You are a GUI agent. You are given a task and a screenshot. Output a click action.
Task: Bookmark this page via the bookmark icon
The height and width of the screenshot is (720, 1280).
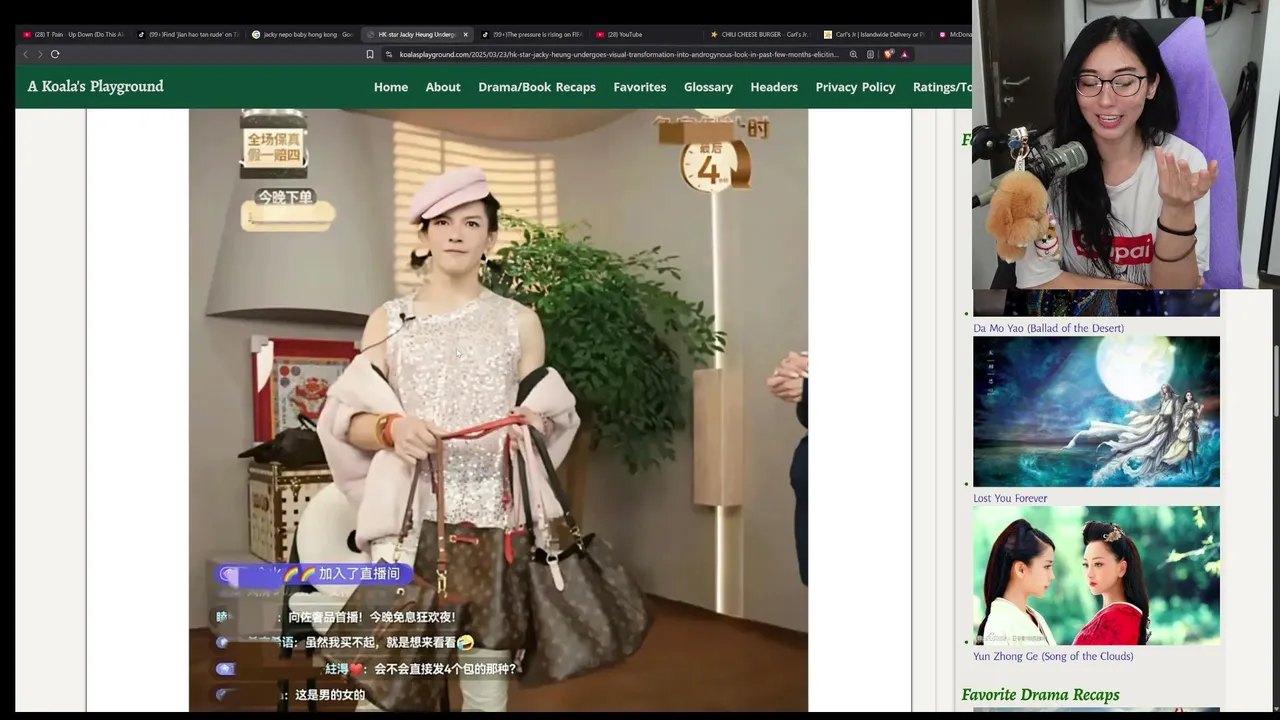370,54
